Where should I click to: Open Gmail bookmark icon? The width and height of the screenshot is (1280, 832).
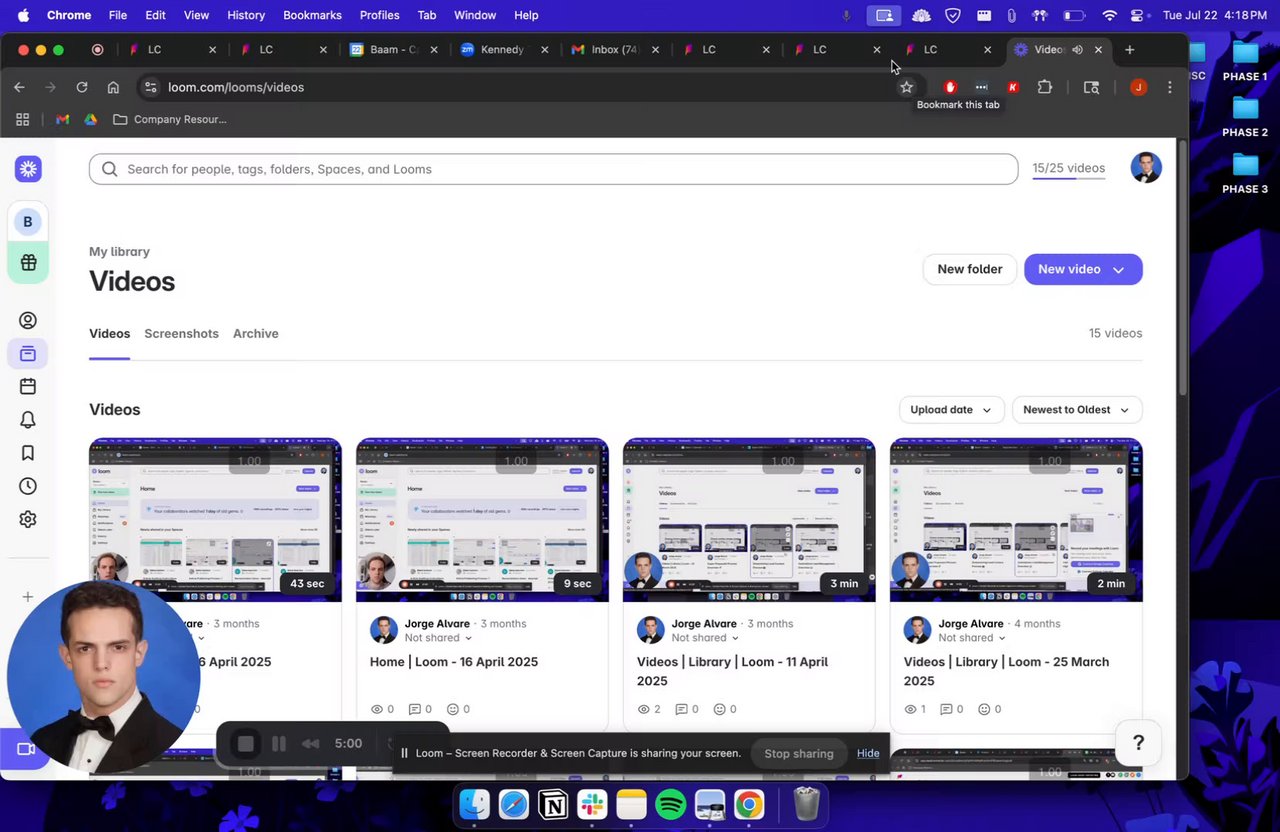(x=62, y=119)
